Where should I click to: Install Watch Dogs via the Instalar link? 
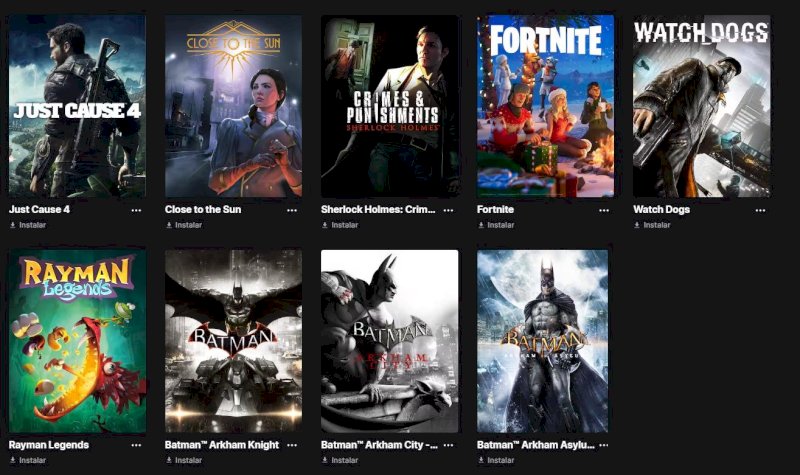coord(652,225)
